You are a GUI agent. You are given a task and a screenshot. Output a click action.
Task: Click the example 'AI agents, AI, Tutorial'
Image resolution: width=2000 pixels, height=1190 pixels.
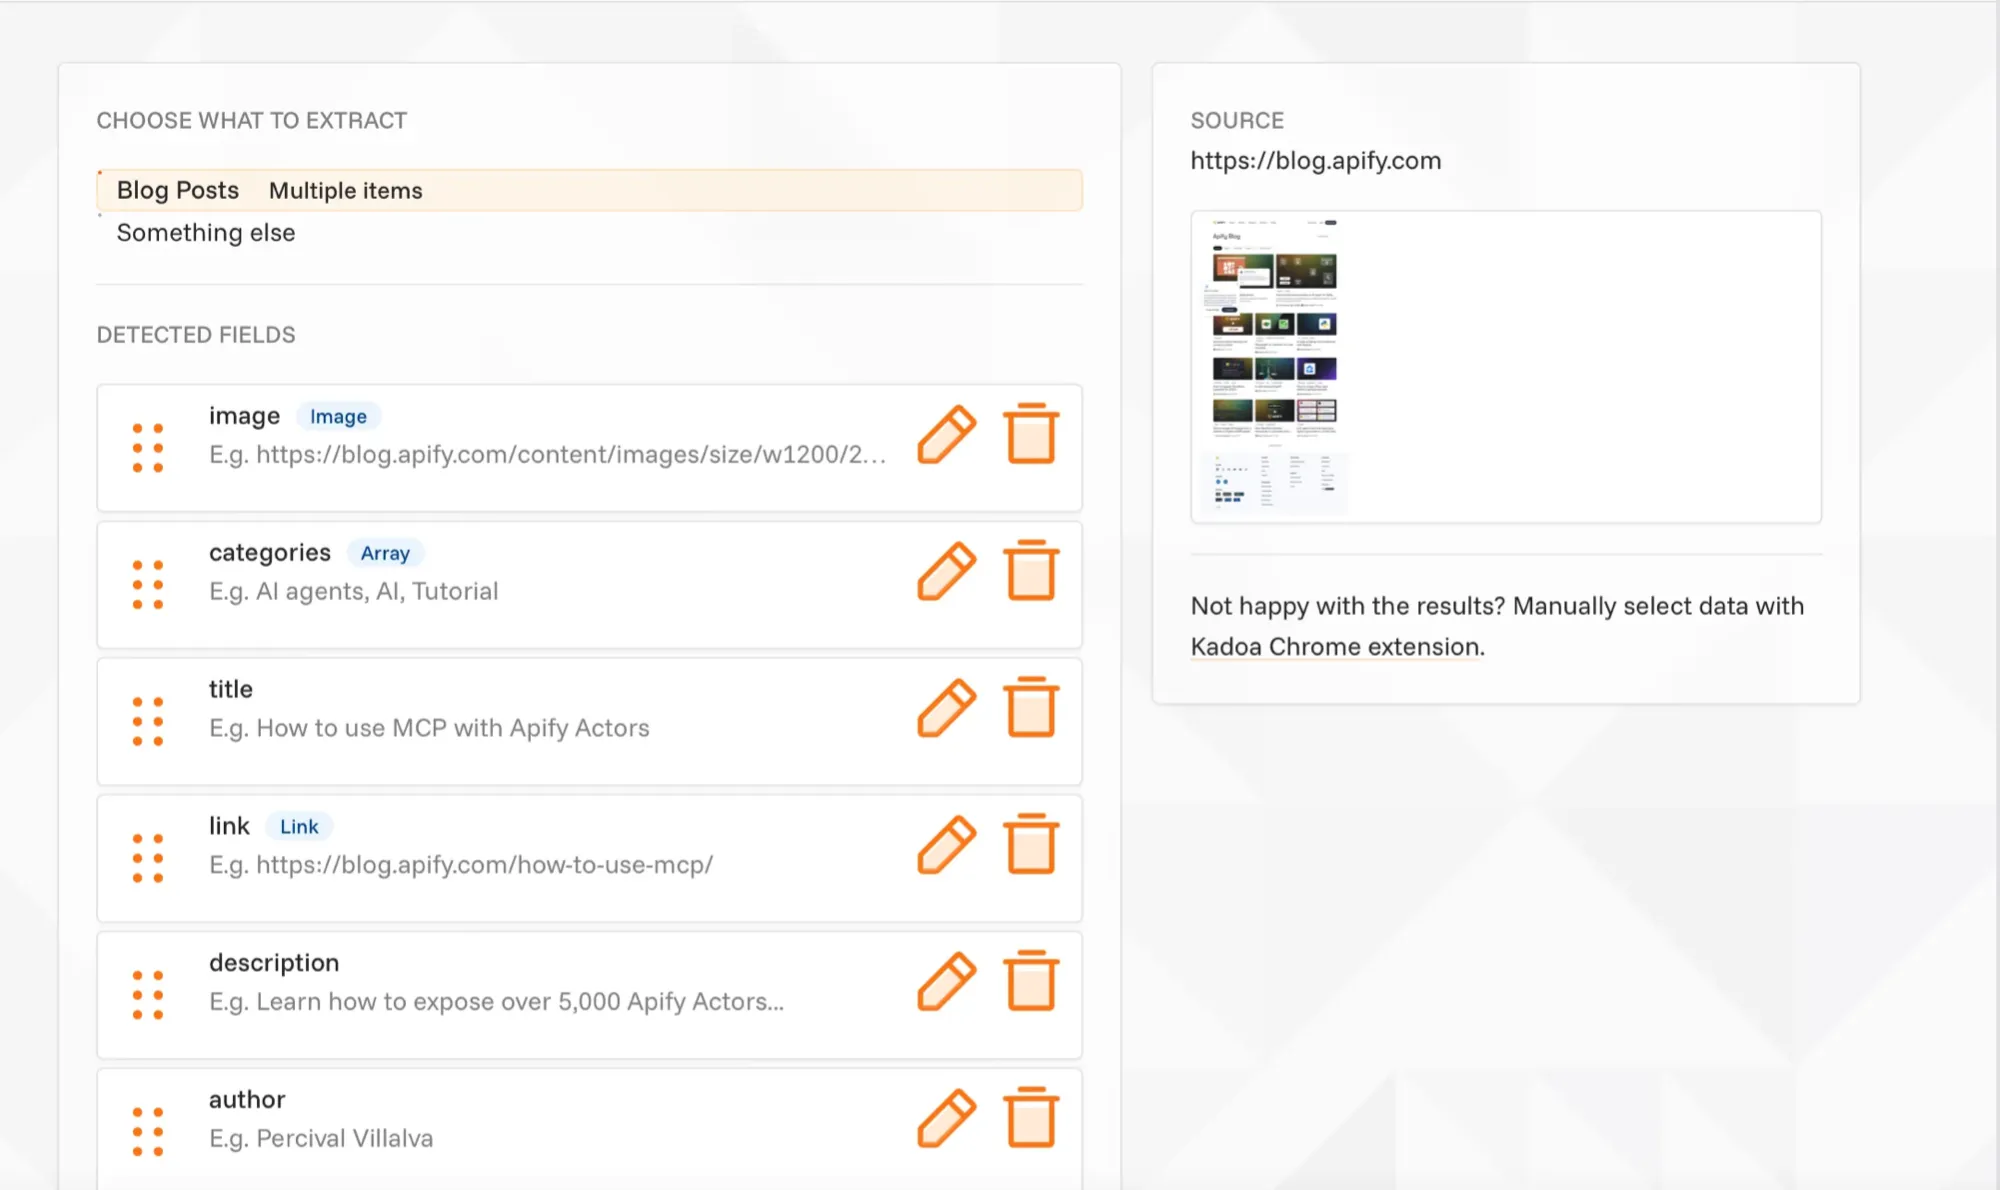click(x=377, y=592)
